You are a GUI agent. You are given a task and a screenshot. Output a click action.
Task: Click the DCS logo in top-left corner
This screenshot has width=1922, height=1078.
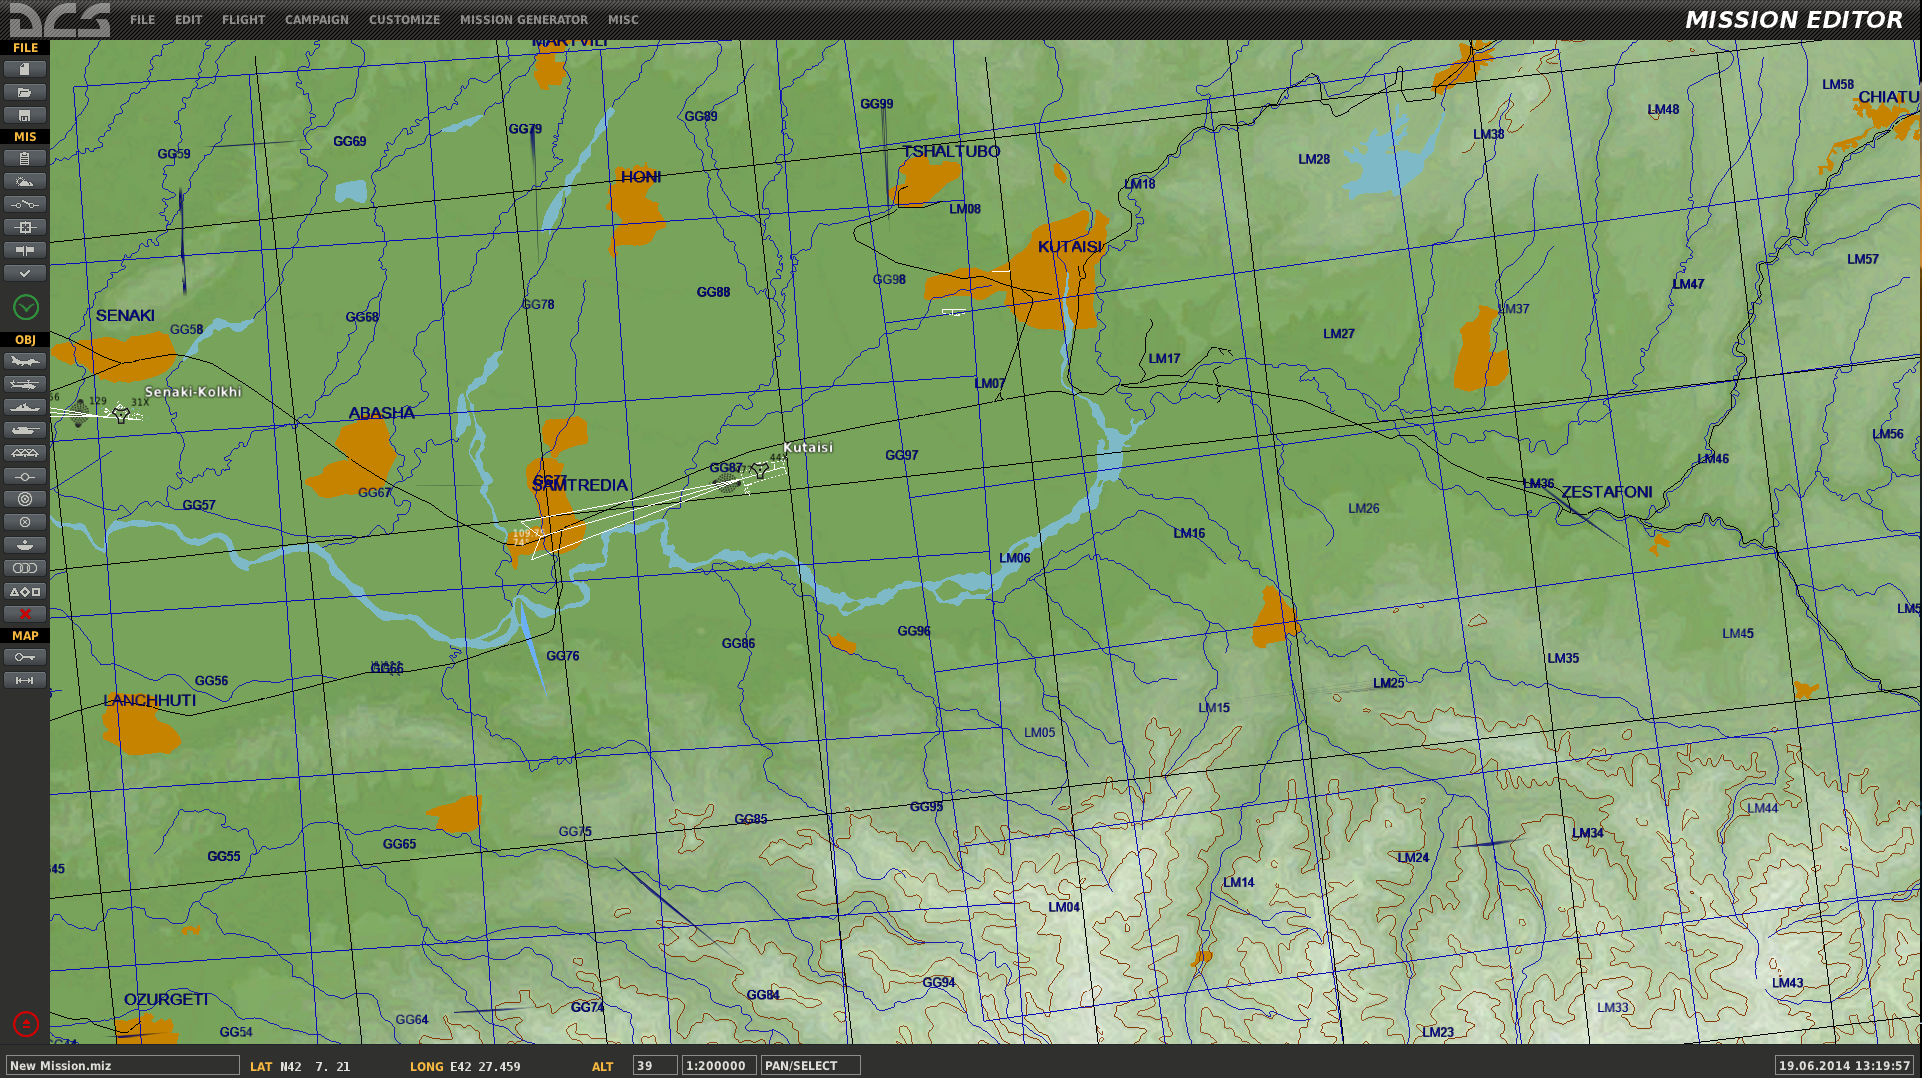click(60, 20)
